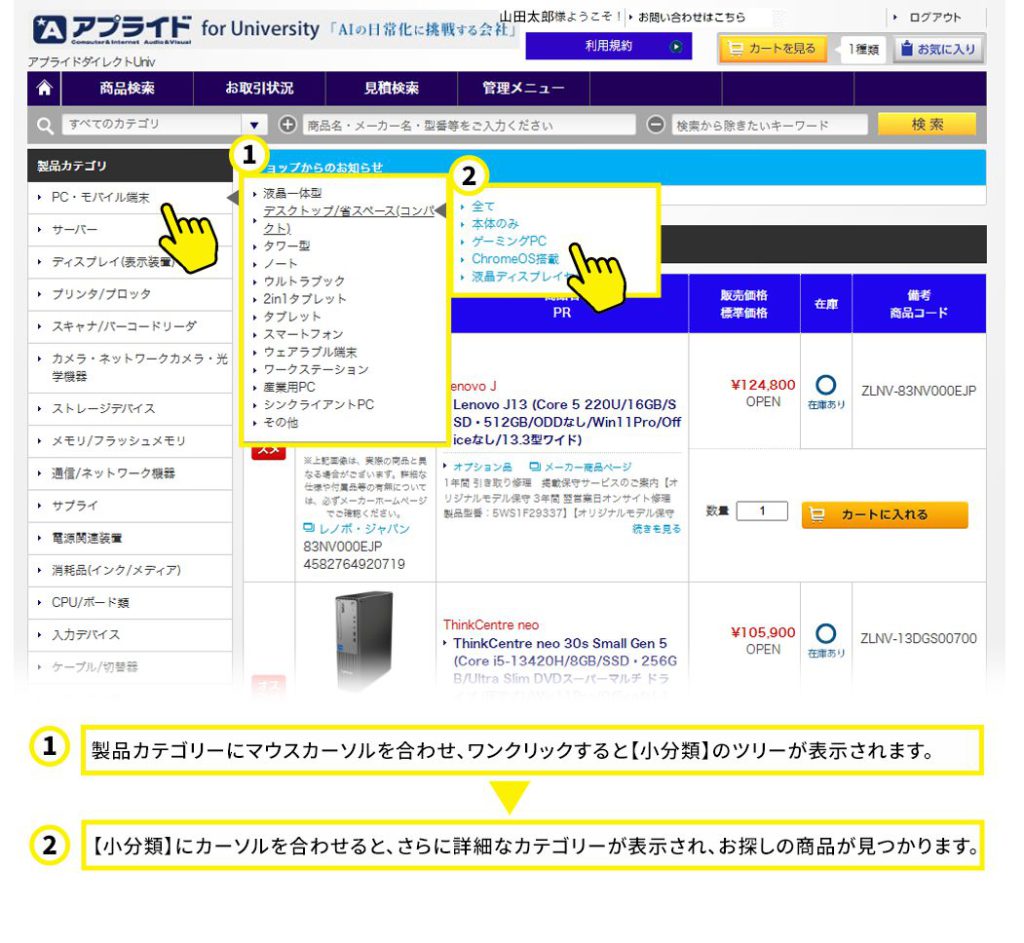This screenshot has width=1024, height=943.
Task: Click the green arrow beside 利用規約
Action: tap(676, 46)
